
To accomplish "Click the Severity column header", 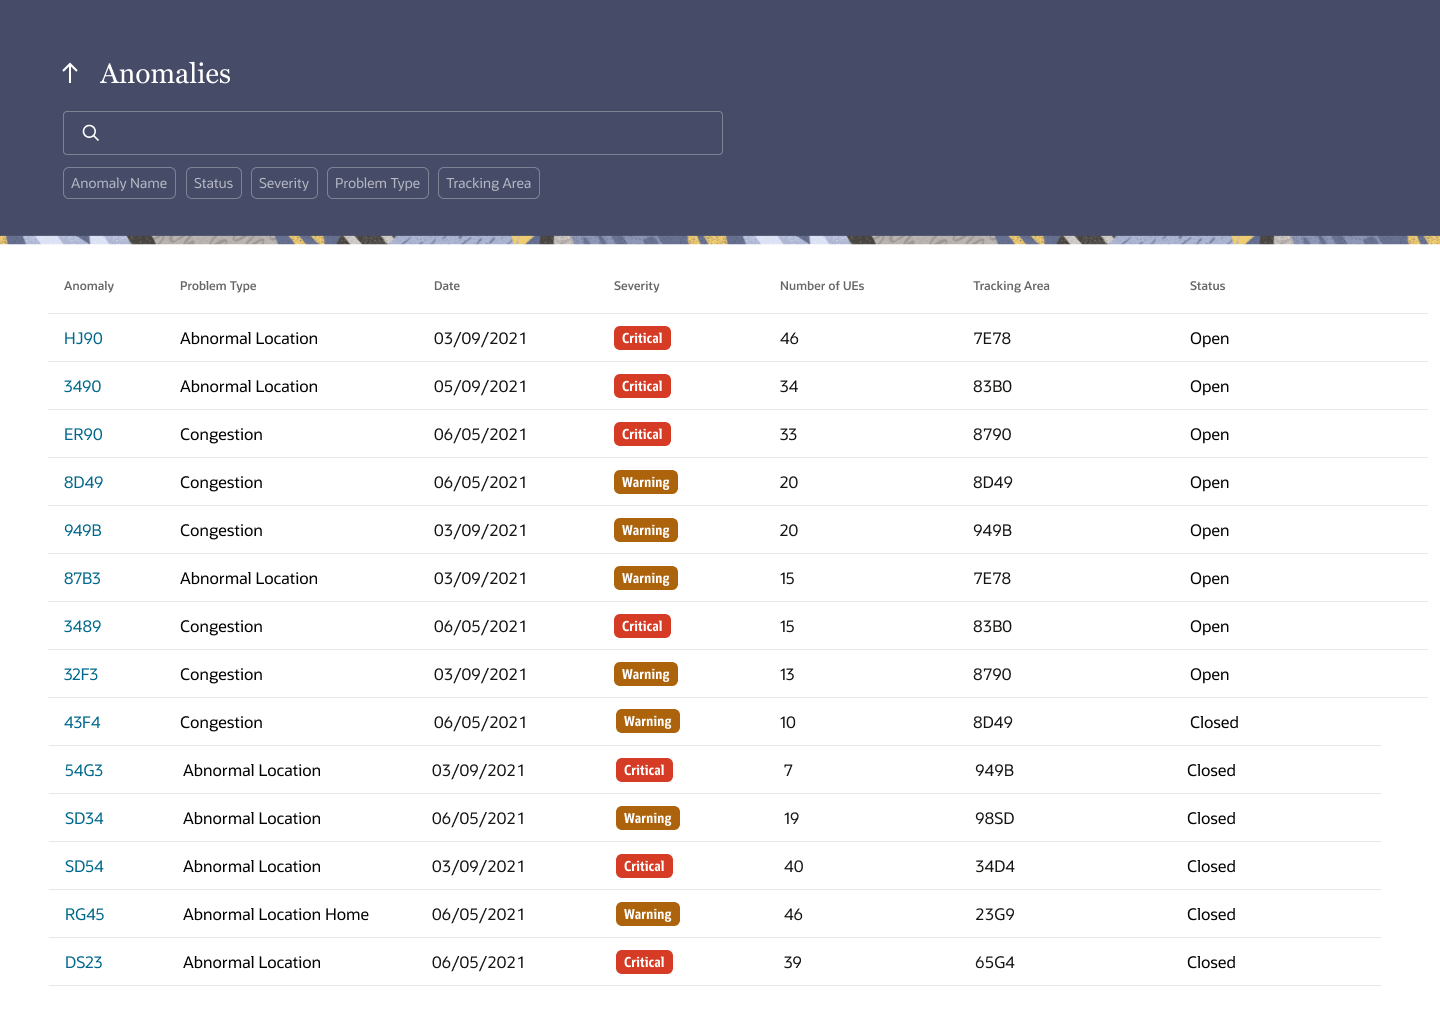I will 636,286.
